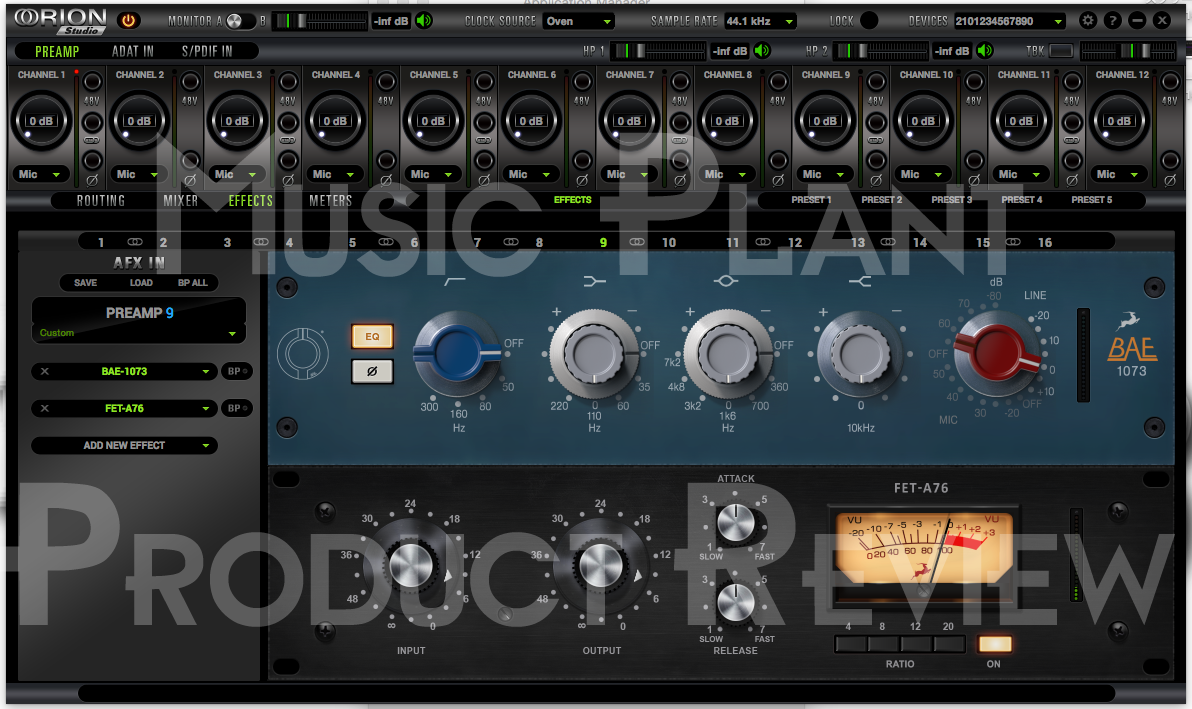Image resolution: width=1192 pixels, height=709 pixels.
Task: Switch to the ADAT IN tab
Action: point(133,51)
